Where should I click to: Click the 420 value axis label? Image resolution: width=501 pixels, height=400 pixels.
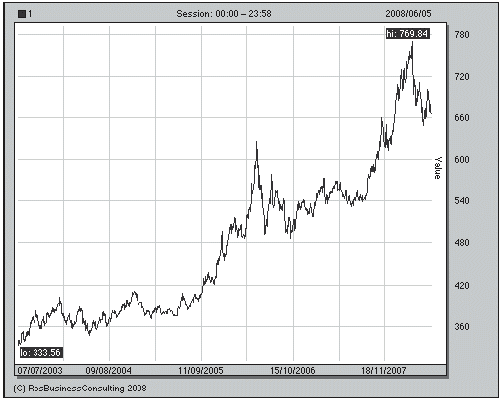click(462, 285)
